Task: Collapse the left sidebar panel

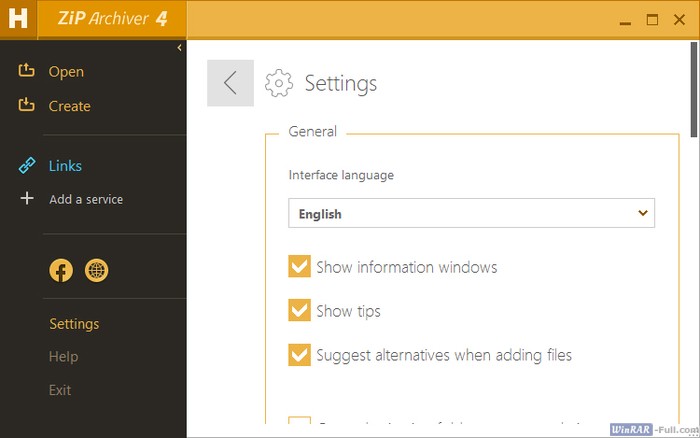Action: coord(179,47)
